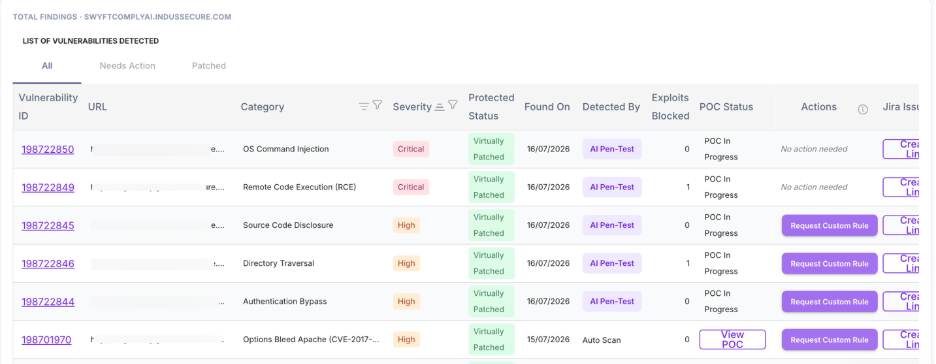Click the Found On column header

point(547,107)
